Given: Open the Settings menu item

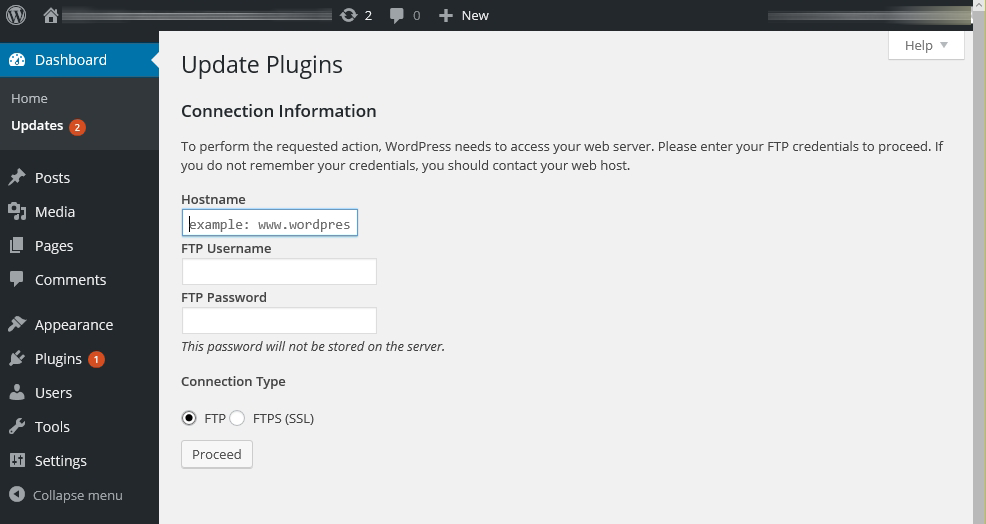Looking at the screenshot, I should (60, 460).
